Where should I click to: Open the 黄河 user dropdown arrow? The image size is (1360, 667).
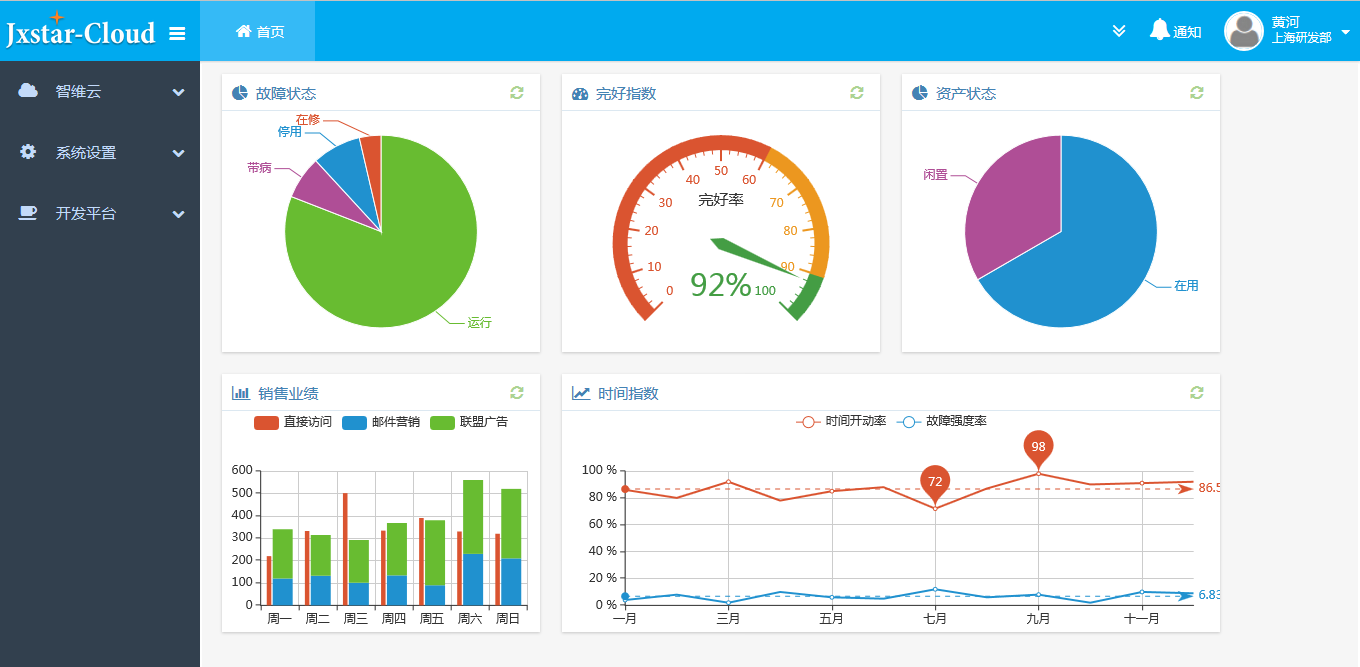pyautogui.click(x=1345, y=32)
